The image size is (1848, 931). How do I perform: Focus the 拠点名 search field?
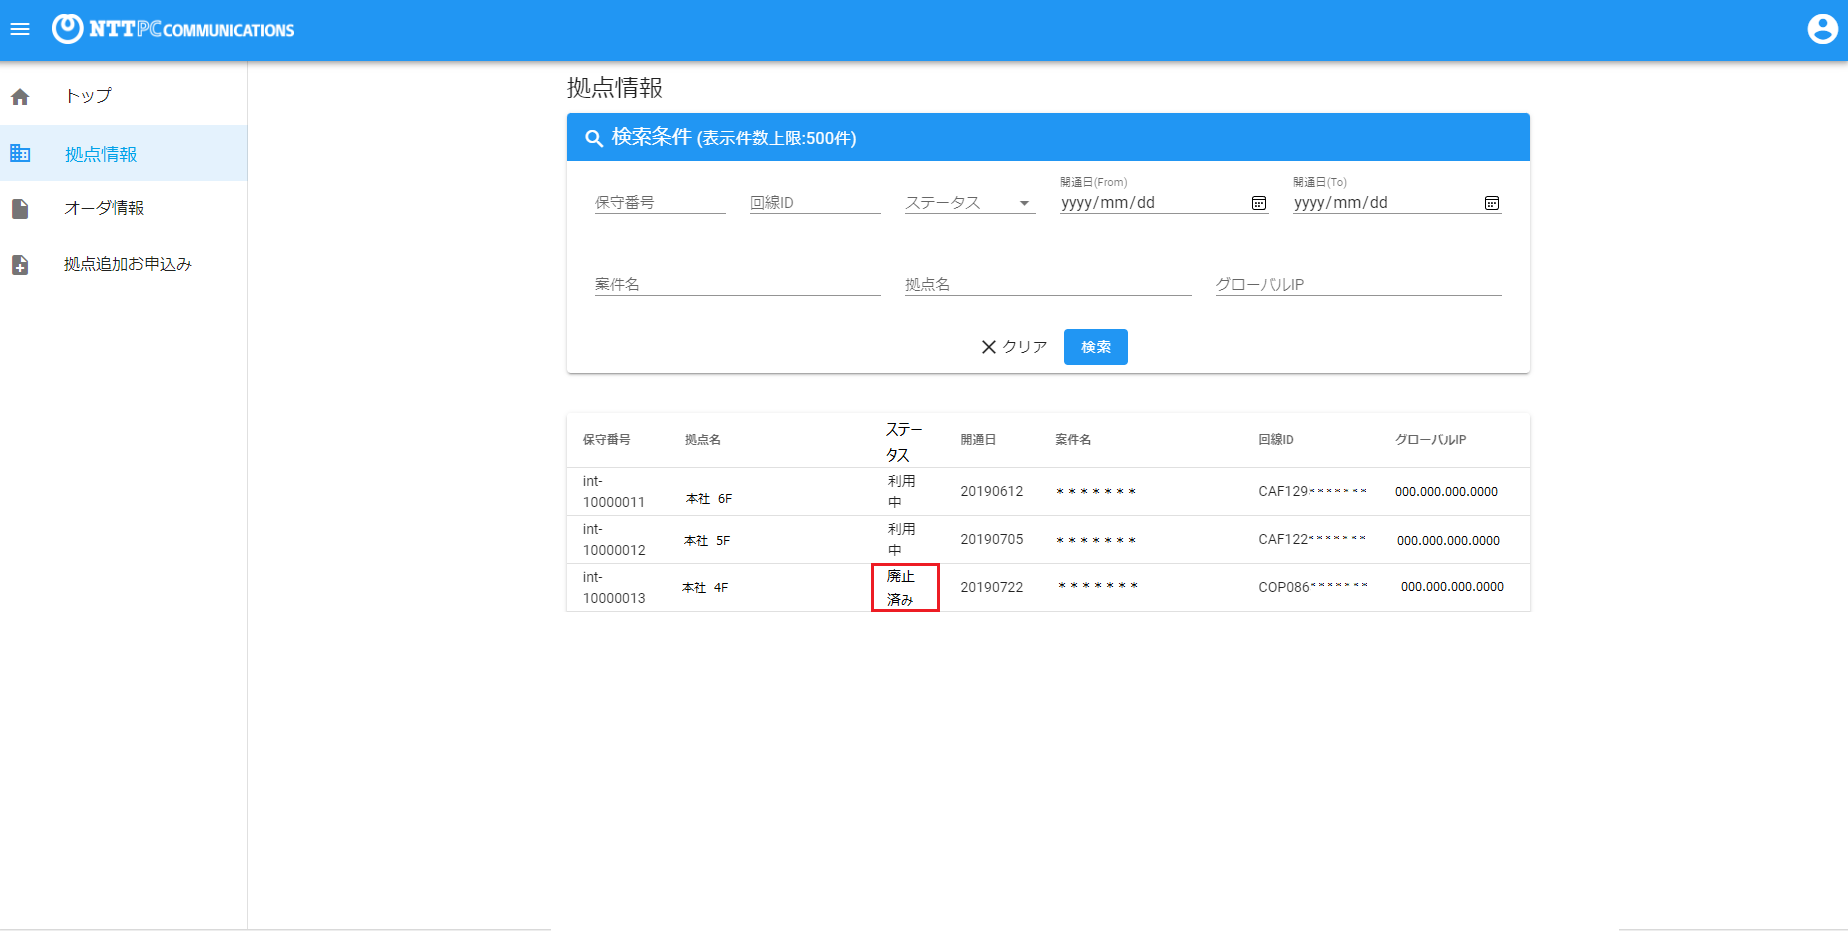pyautogui.click(x=1048, y=284)
